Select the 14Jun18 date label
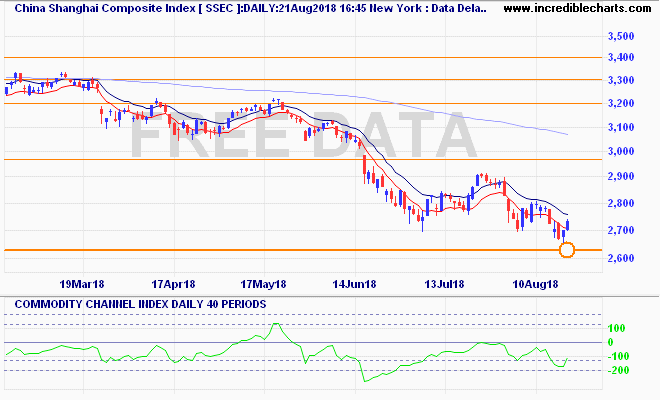The image size is (660, 400). click(354, 284)
